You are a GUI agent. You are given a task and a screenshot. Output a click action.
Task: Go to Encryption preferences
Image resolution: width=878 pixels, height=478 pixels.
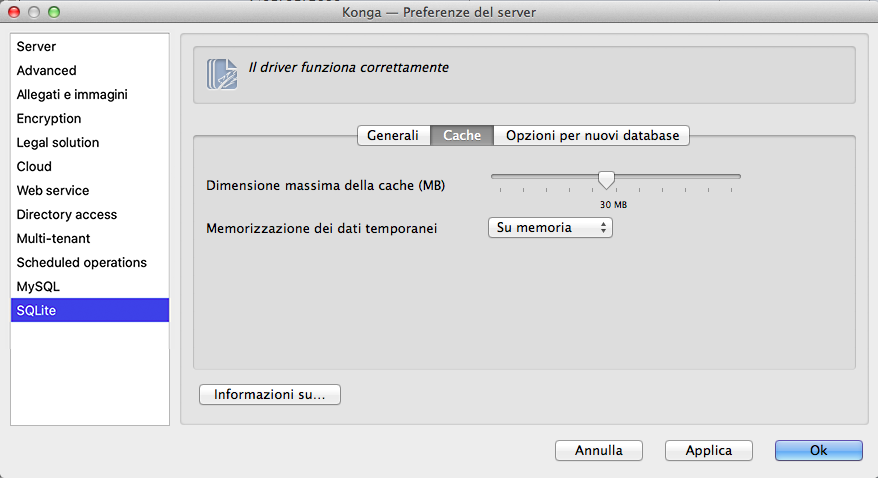click(x=49, y=119)
